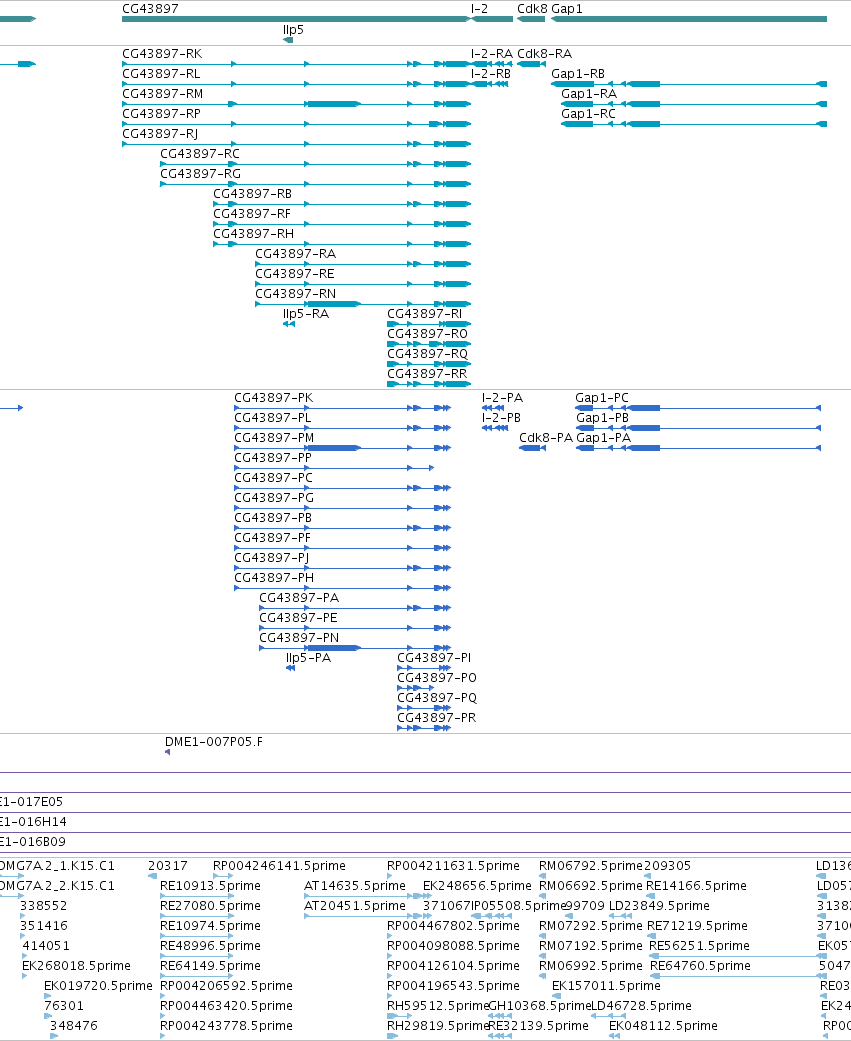Select transcript CG43897-RG
851x1041 pixels.
coord(315,184)
